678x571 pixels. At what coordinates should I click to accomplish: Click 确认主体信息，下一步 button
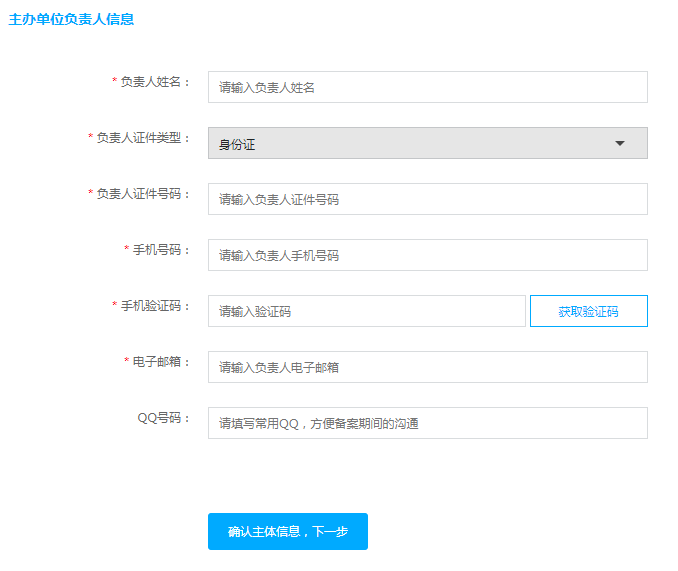click(x=288, y=532)
